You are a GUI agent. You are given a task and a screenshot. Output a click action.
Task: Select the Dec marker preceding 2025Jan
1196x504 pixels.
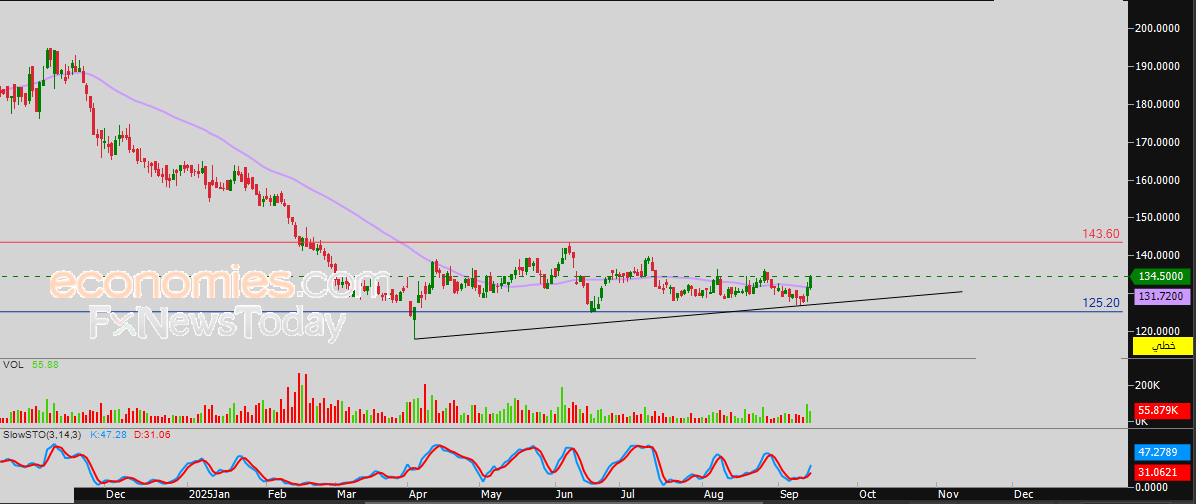pos(116,495)
